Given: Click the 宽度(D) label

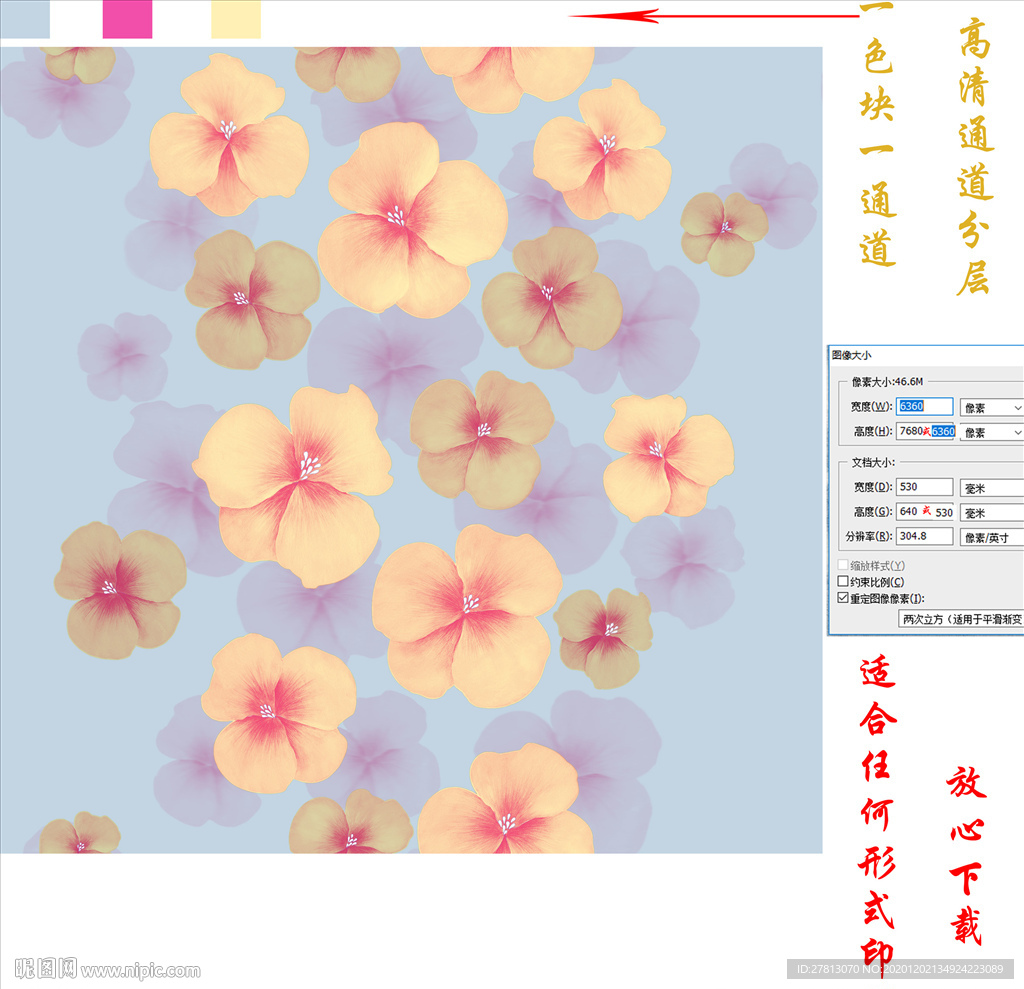Looking at the screenshot, I should tap(872, 487).
